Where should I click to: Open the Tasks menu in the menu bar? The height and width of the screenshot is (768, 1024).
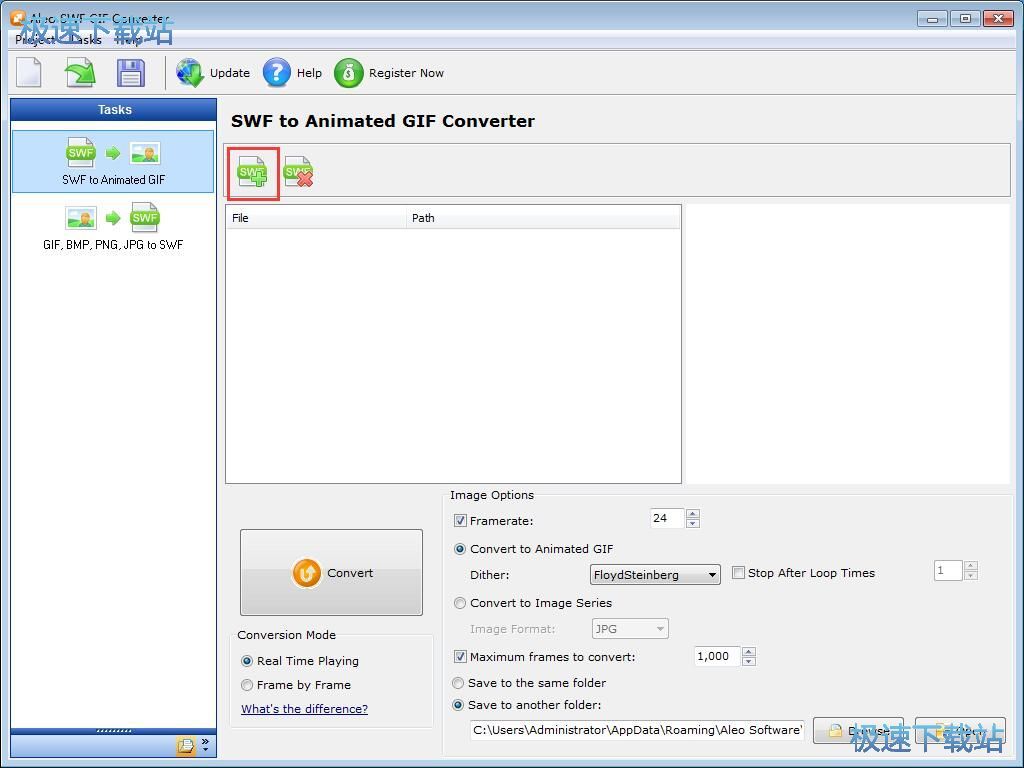(x=86, y=40)
